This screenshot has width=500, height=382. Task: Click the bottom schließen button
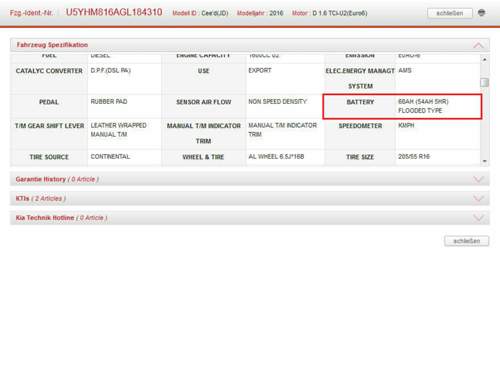(x=466, y=241)
